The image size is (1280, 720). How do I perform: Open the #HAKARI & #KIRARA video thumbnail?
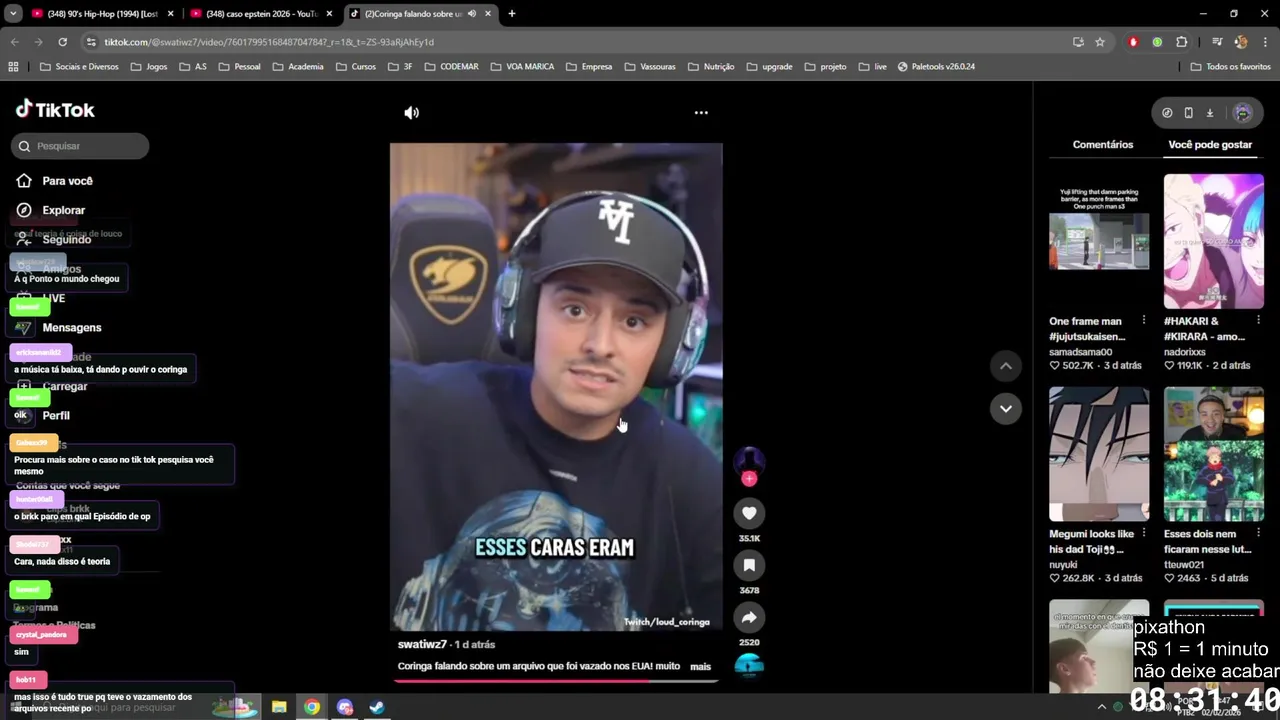pos(1214,241)
